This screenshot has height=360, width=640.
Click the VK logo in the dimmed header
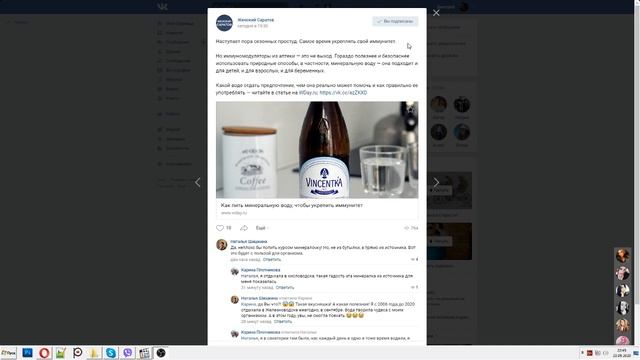click(x=162, y=7)
